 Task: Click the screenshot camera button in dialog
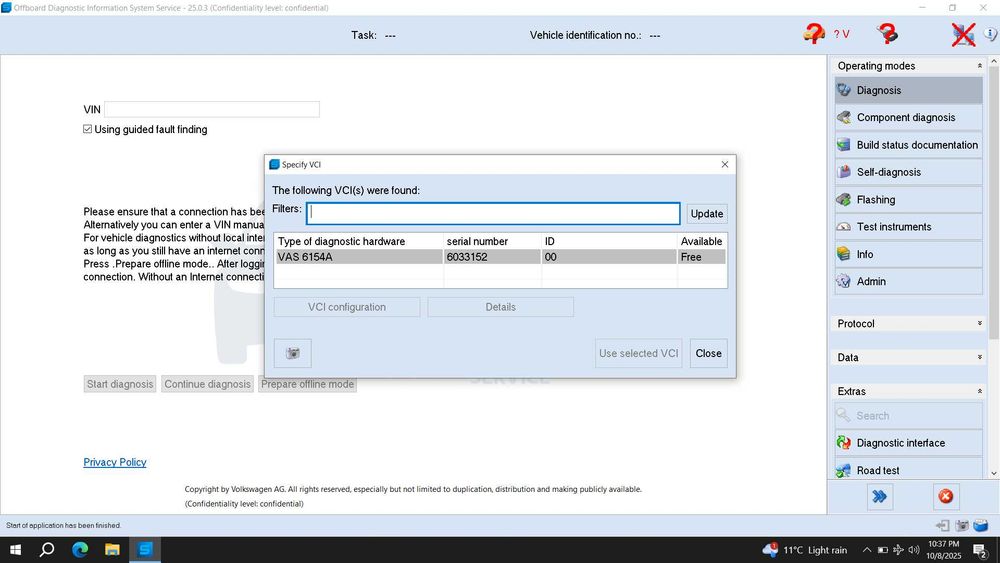(293, 353)
